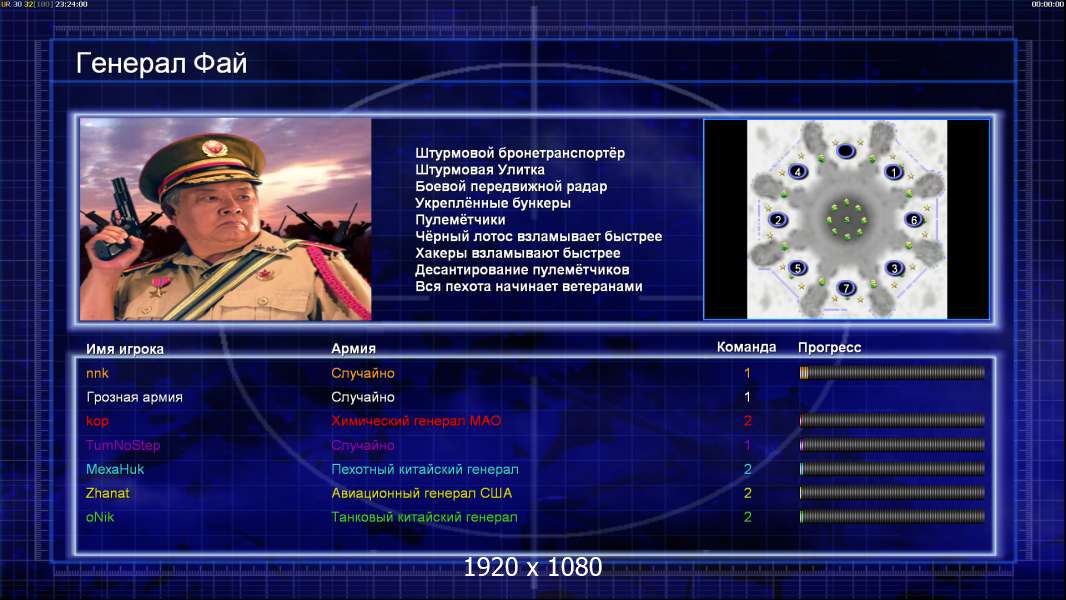Click start position 7 on the minimap
1066x600 pixels.
pyautogui.click(x=846, y=288)
